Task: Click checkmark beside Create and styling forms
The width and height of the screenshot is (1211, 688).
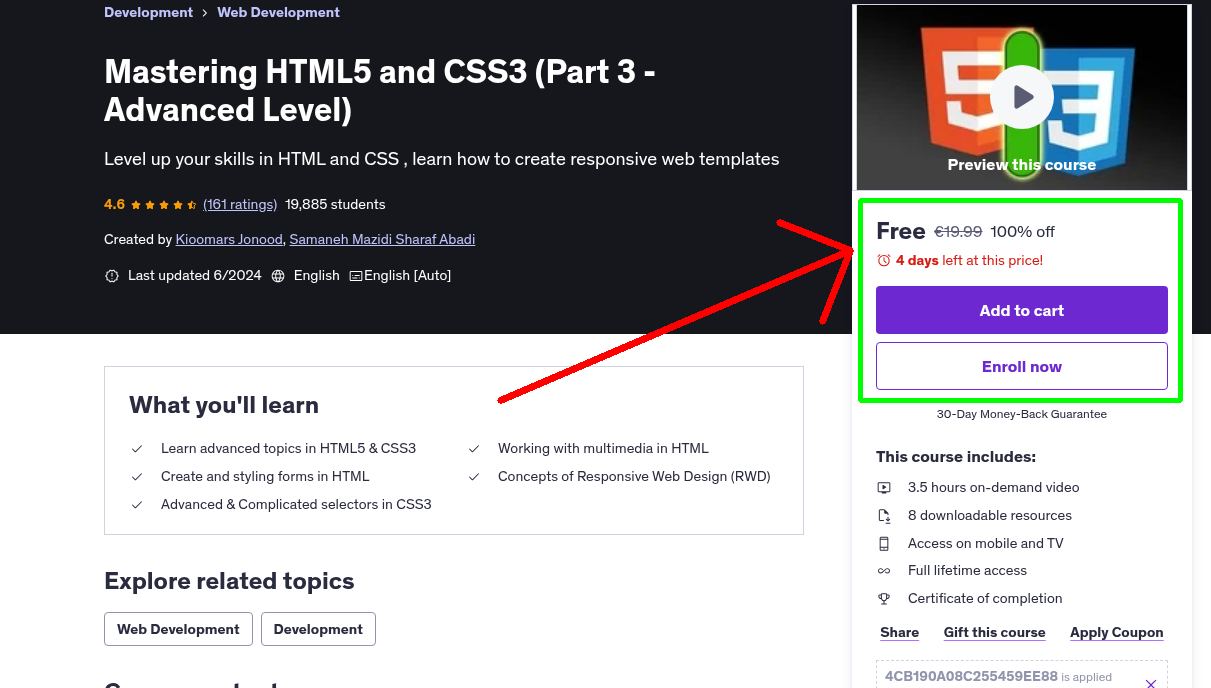Action: (x=137, y=477)
